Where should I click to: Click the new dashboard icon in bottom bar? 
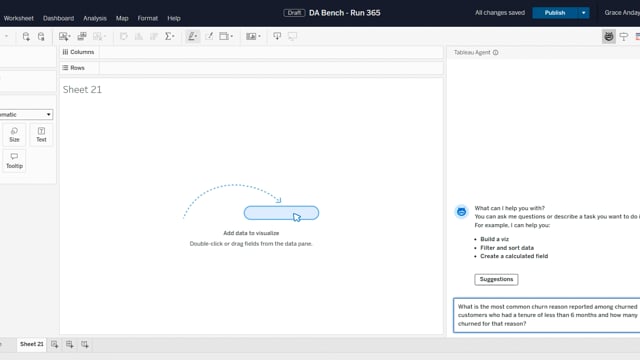69,344
